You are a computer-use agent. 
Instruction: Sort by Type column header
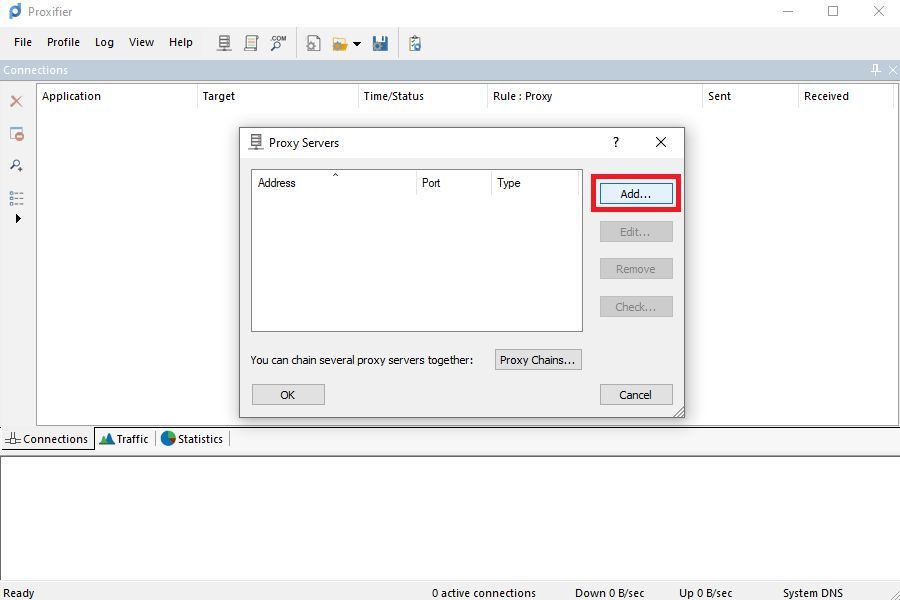(x=535, y=183)
